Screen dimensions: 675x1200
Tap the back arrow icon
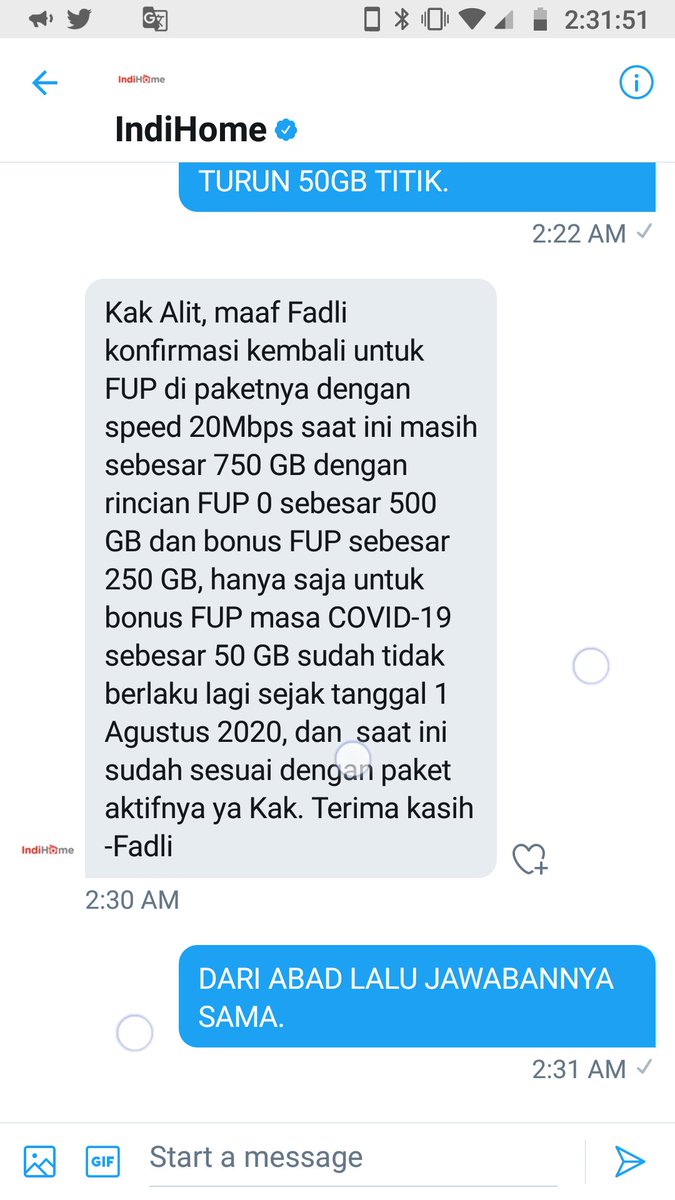tap(45, 83)
